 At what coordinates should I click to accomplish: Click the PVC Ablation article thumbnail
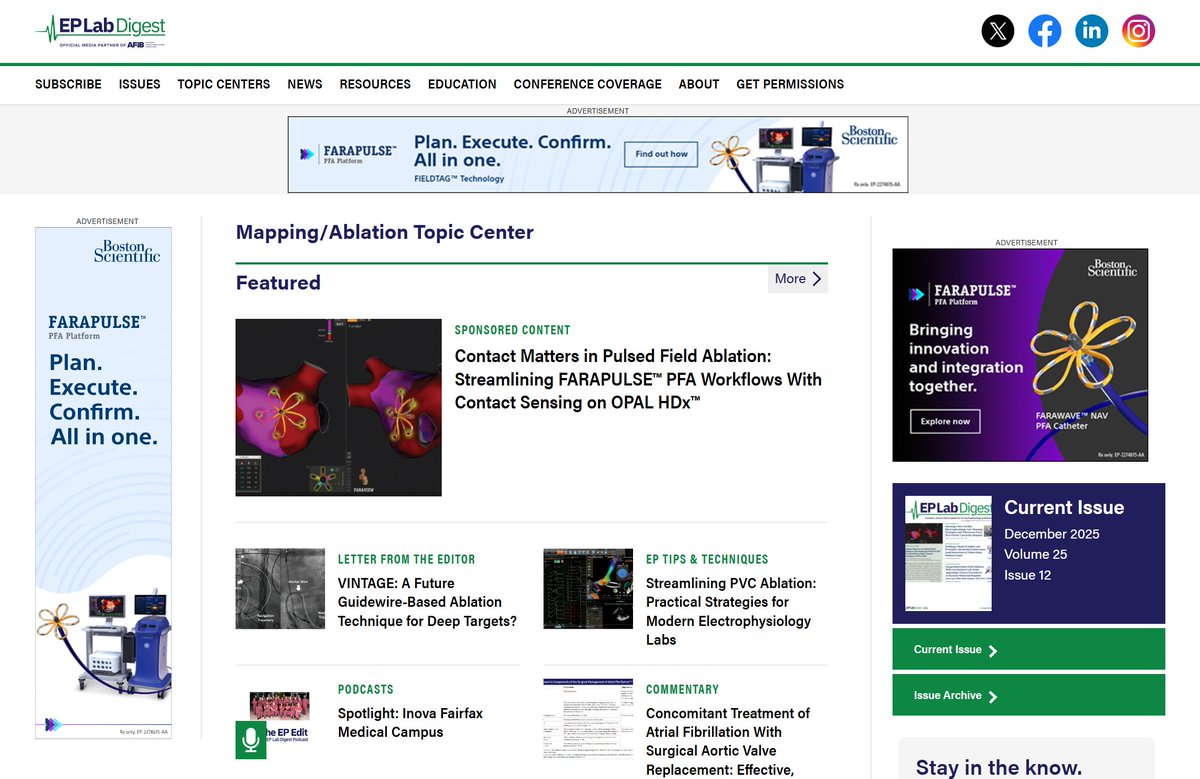[x=589, y=589]
